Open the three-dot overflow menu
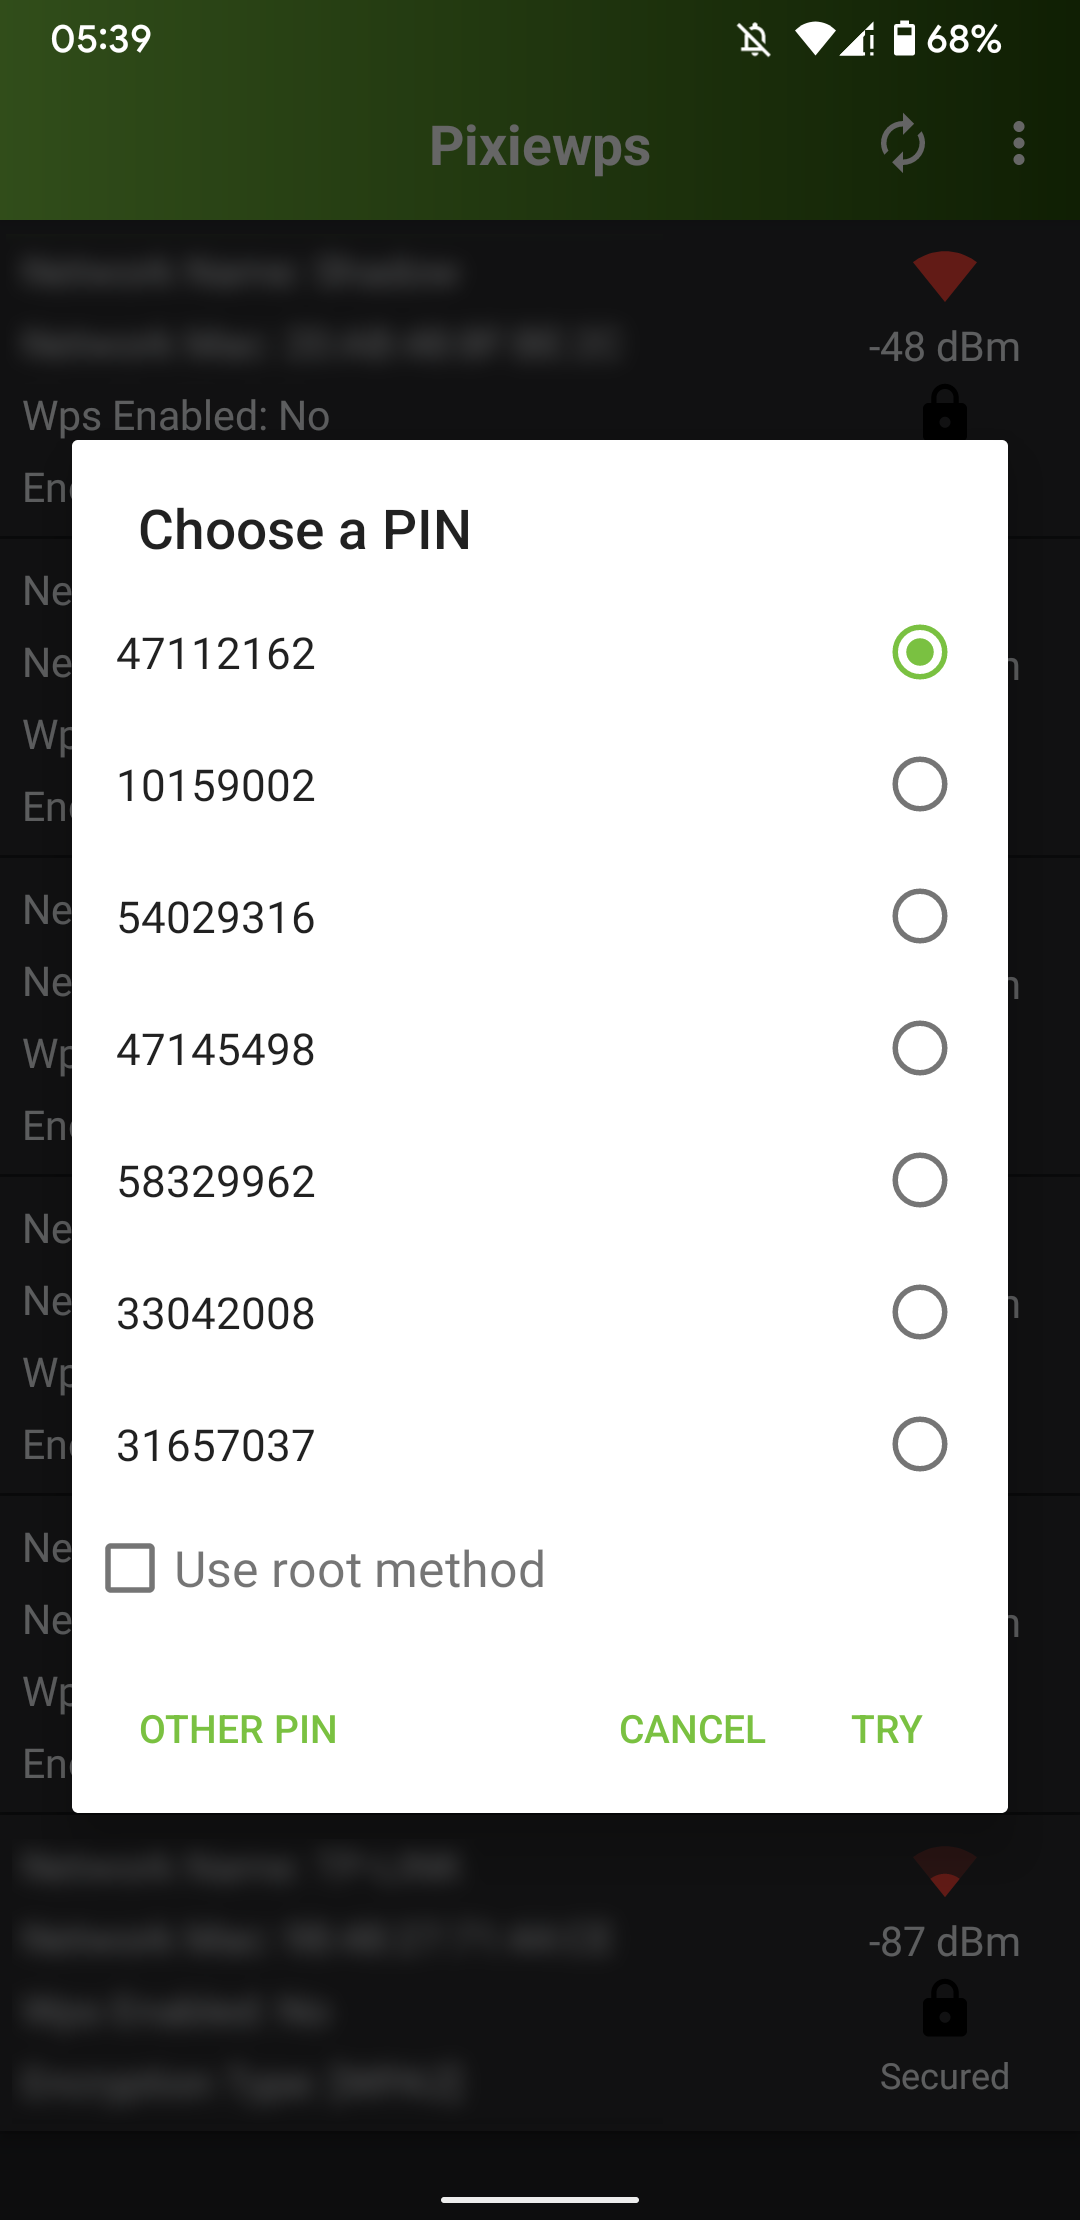The height and width of the screenshot is (2220, 1080). click(x=1018, y=144)
